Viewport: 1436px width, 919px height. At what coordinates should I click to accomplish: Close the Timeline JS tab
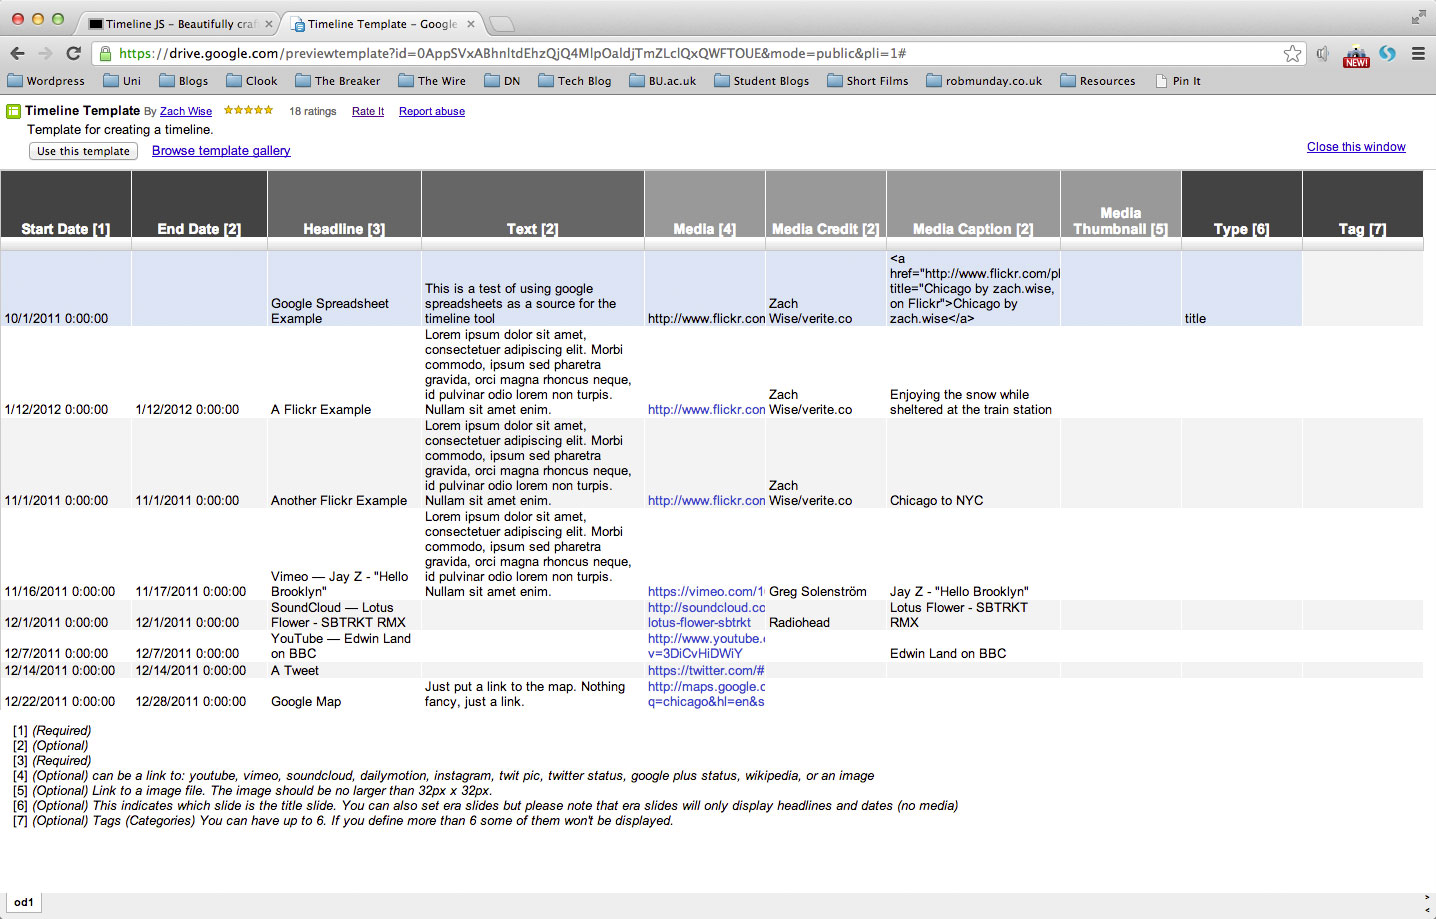tap(269, 24)
